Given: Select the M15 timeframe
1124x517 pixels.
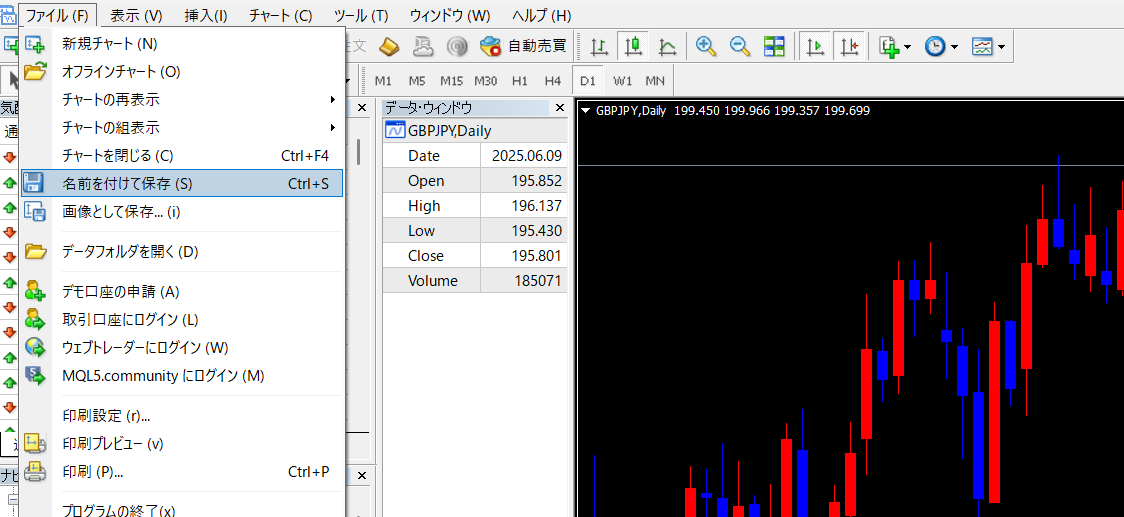Looking at the screenshot, I should 452,81.
